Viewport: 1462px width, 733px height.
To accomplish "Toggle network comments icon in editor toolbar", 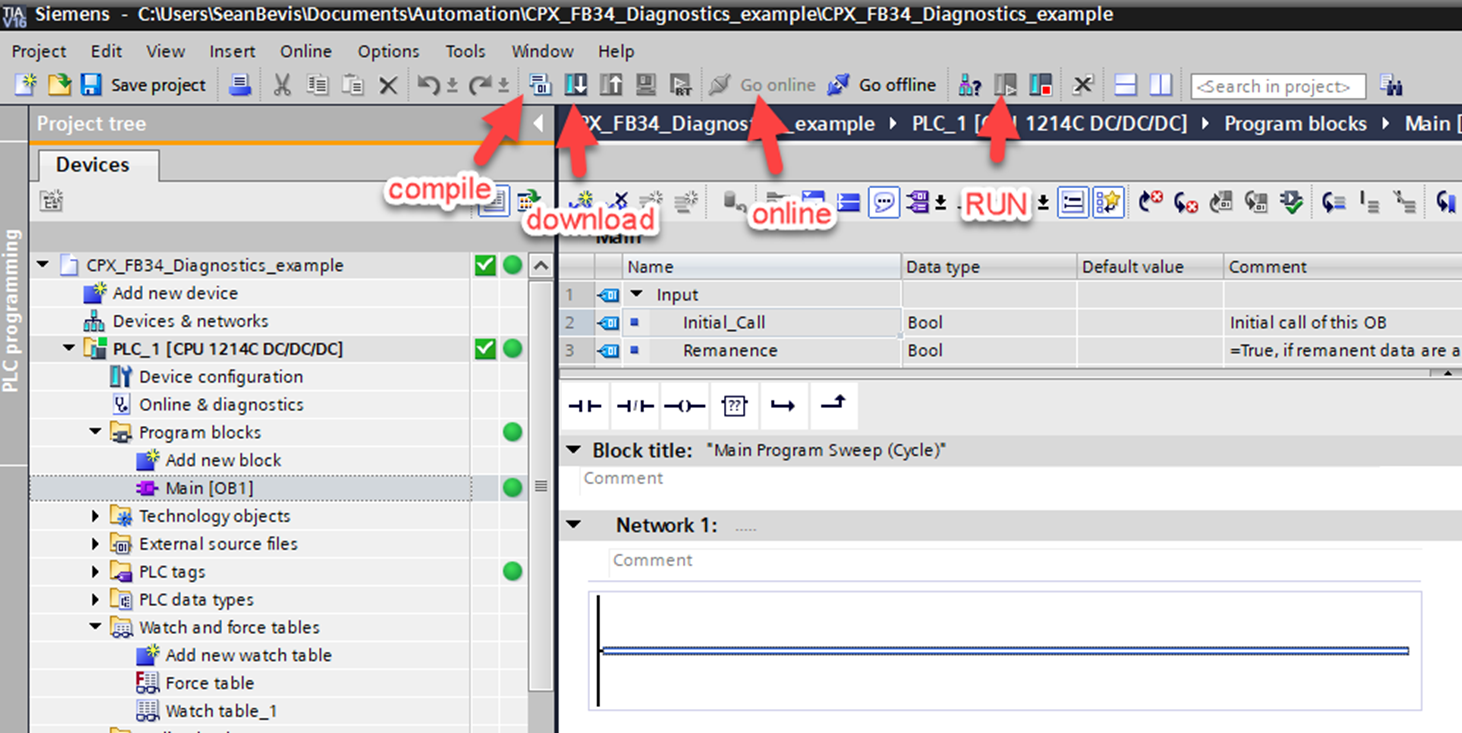I will (x=883, y=203).
